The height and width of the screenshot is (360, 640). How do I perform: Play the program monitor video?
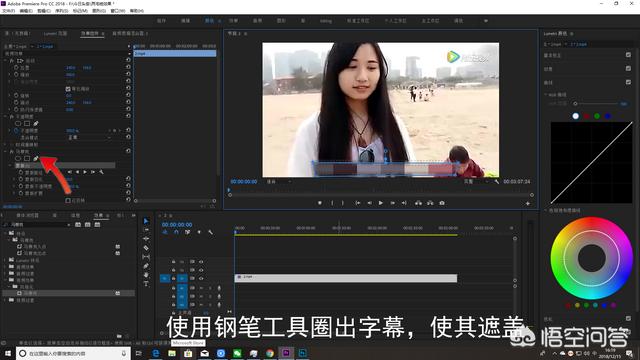click(381, 203)
